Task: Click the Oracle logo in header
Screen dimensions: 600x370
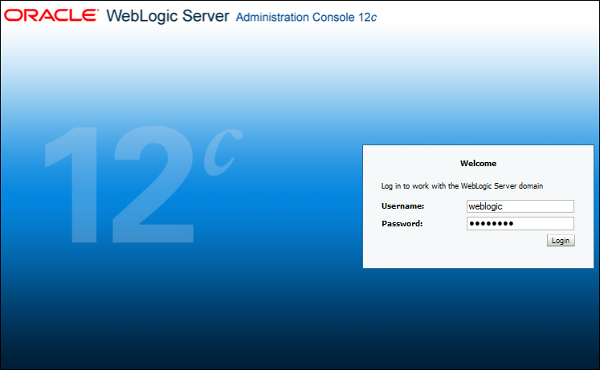Action: (x=51, y=15)
